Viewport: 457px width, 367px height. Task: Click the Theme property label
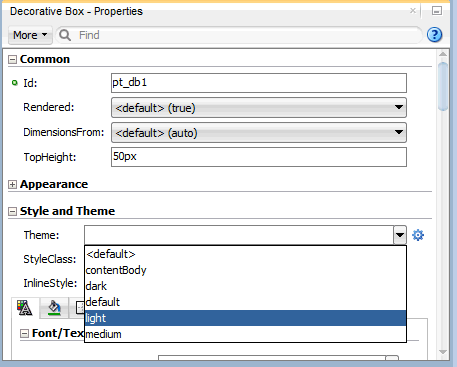point(41,235)
